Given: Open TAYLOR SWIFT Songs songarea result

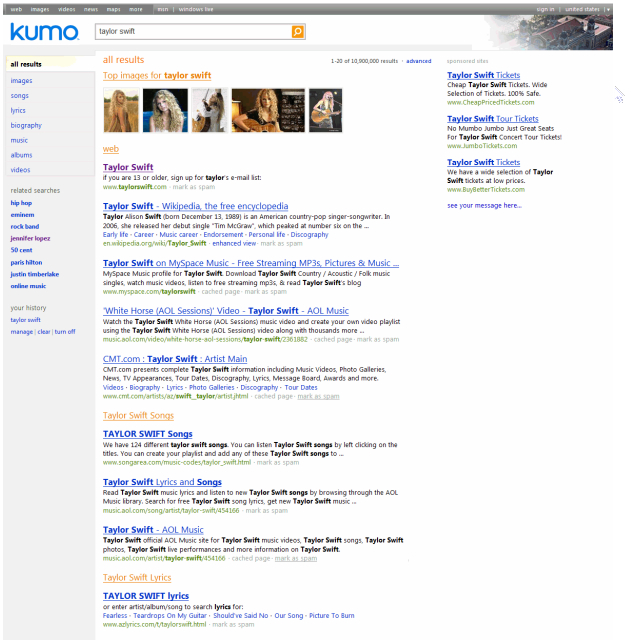Looking at the screenshot, I should (147, 434).
